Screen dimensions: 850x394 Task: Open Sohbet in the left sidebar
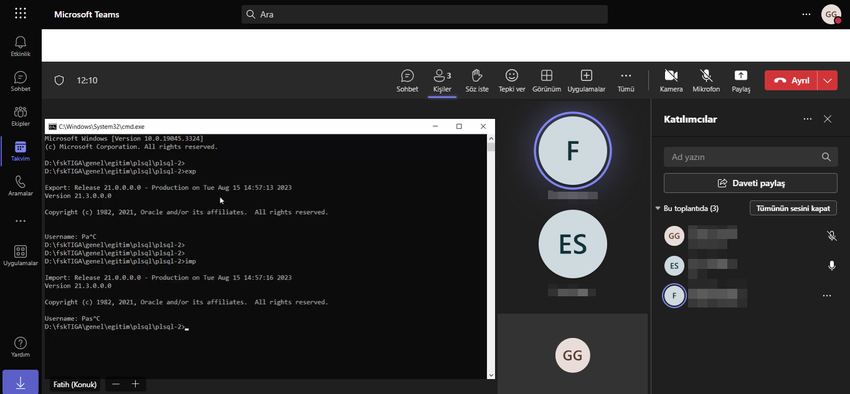click(21, 81)
